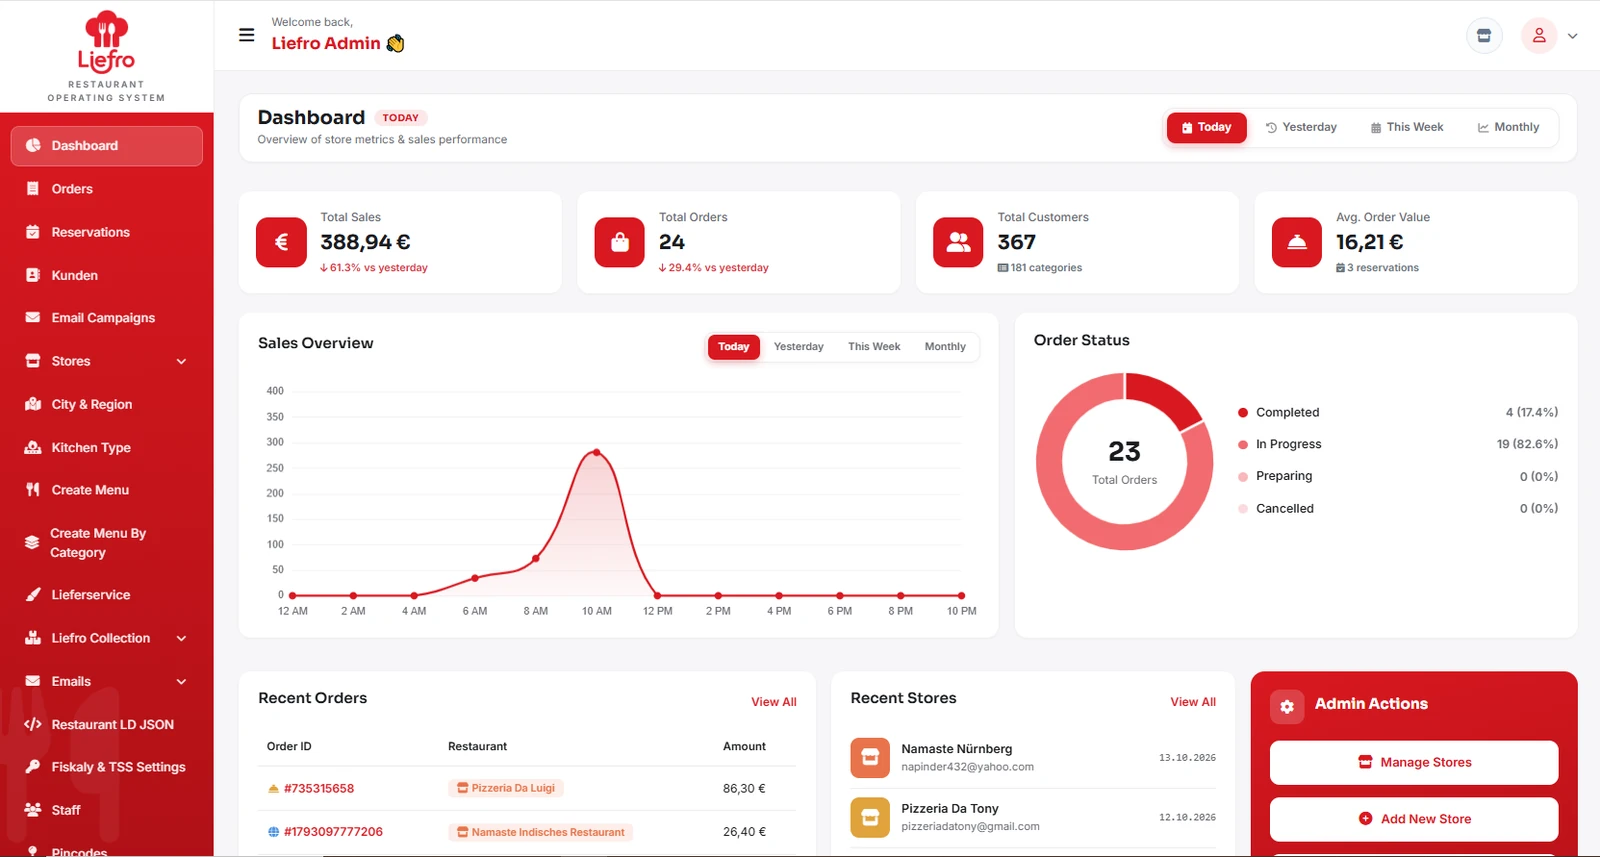
Task: Click the people Total Customers icon
Action: [x=958, y=242]
